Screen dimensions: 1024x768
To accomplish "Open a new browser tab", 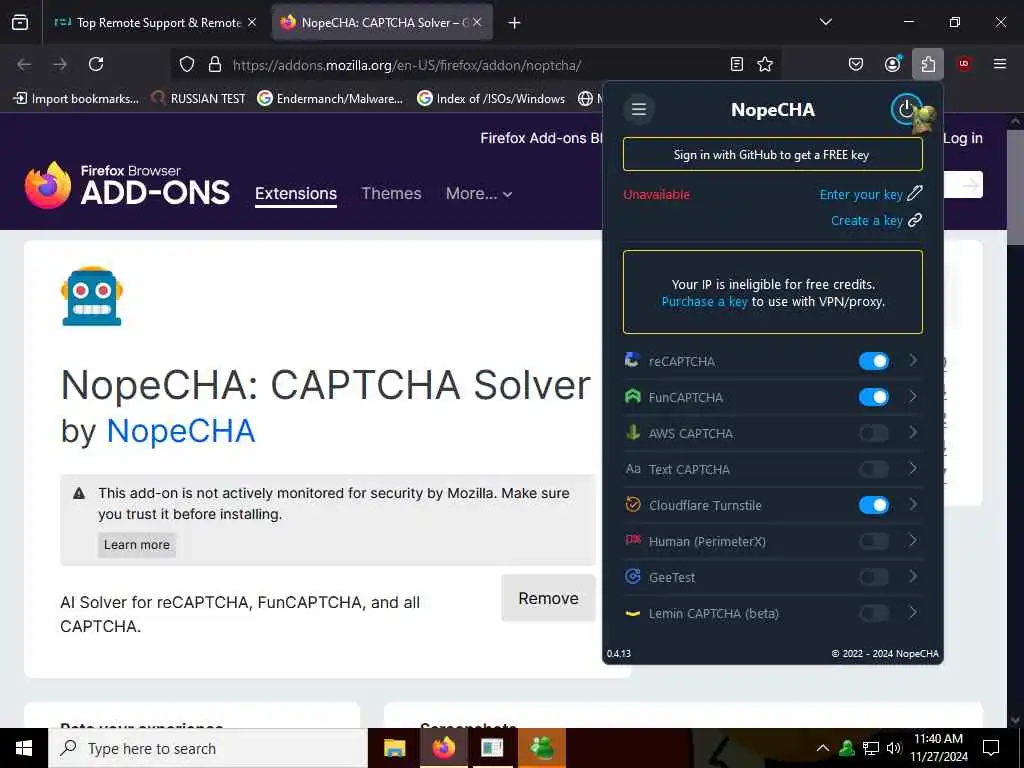I will 514,23.
